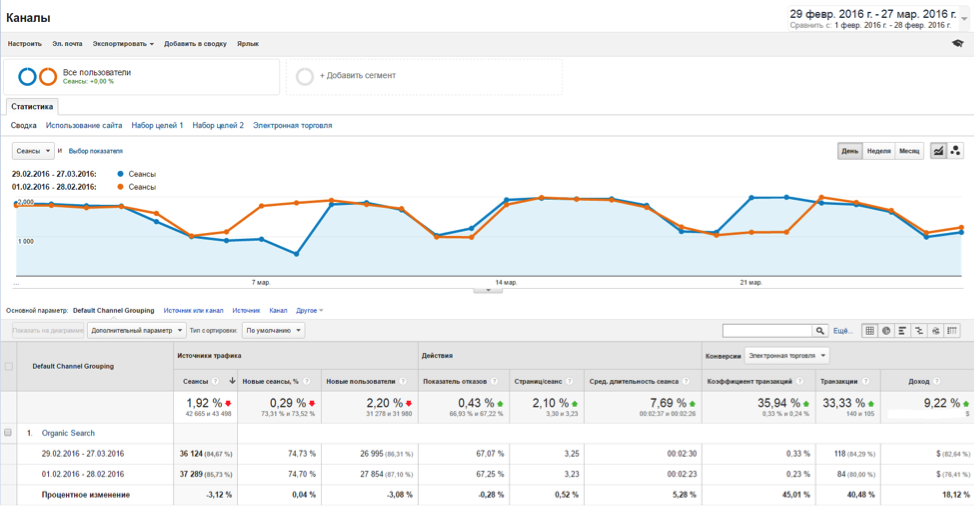Click the table search magnifier button
Viewport: 975px width, 506px height.
click(x=821, y=331)
